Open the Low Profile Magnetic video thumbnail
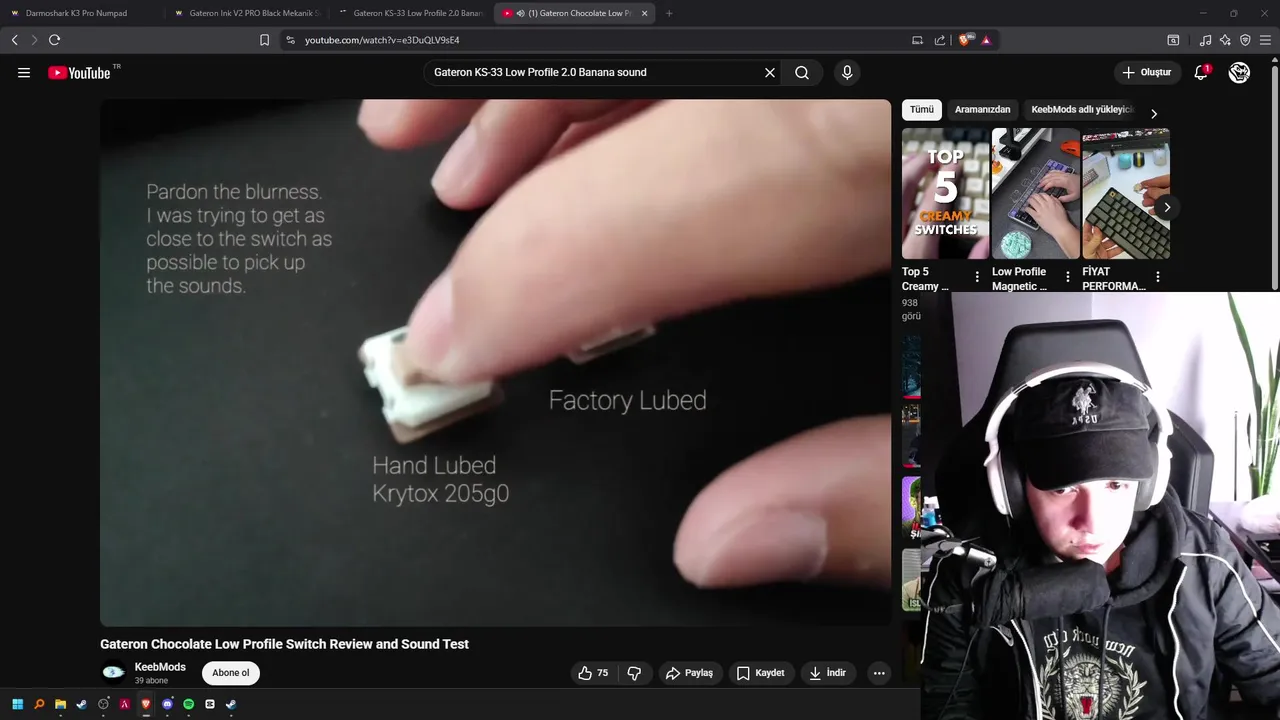Viewport: 1280px width, 720px height. [1036, 193]
